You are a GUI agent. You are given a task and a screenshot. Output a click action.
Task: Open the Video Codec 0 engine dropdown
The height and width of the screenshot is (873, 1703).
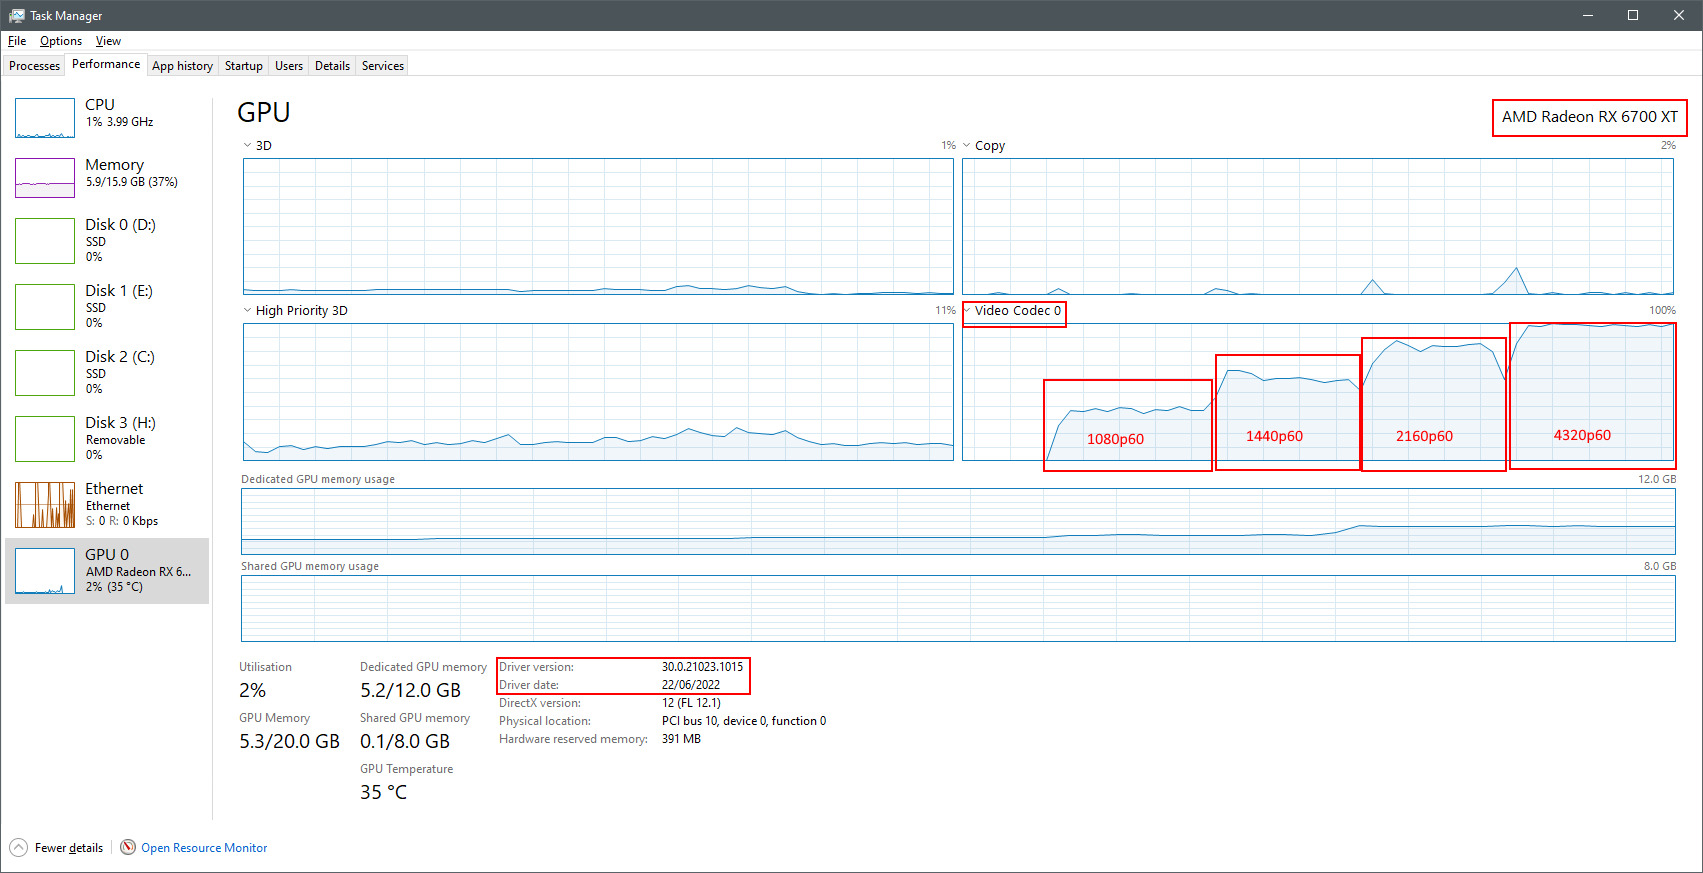967,311
